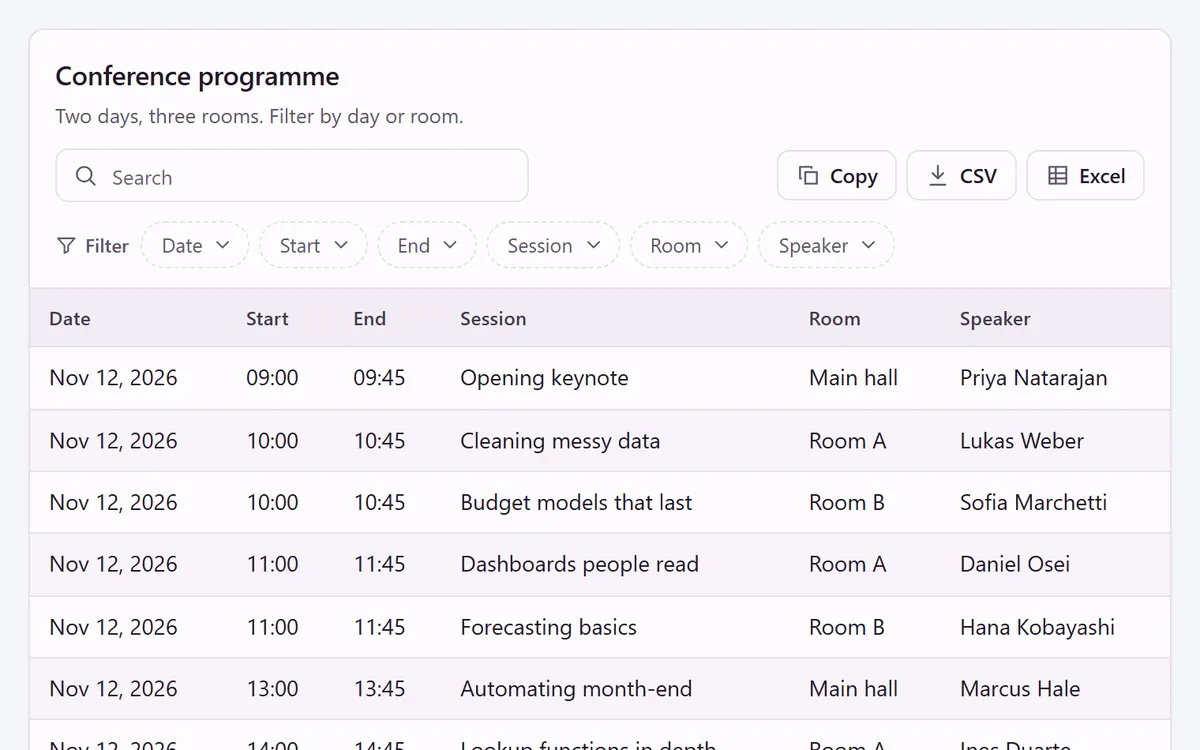Click start time '09:00' of Opening keynote

point(272,378)
